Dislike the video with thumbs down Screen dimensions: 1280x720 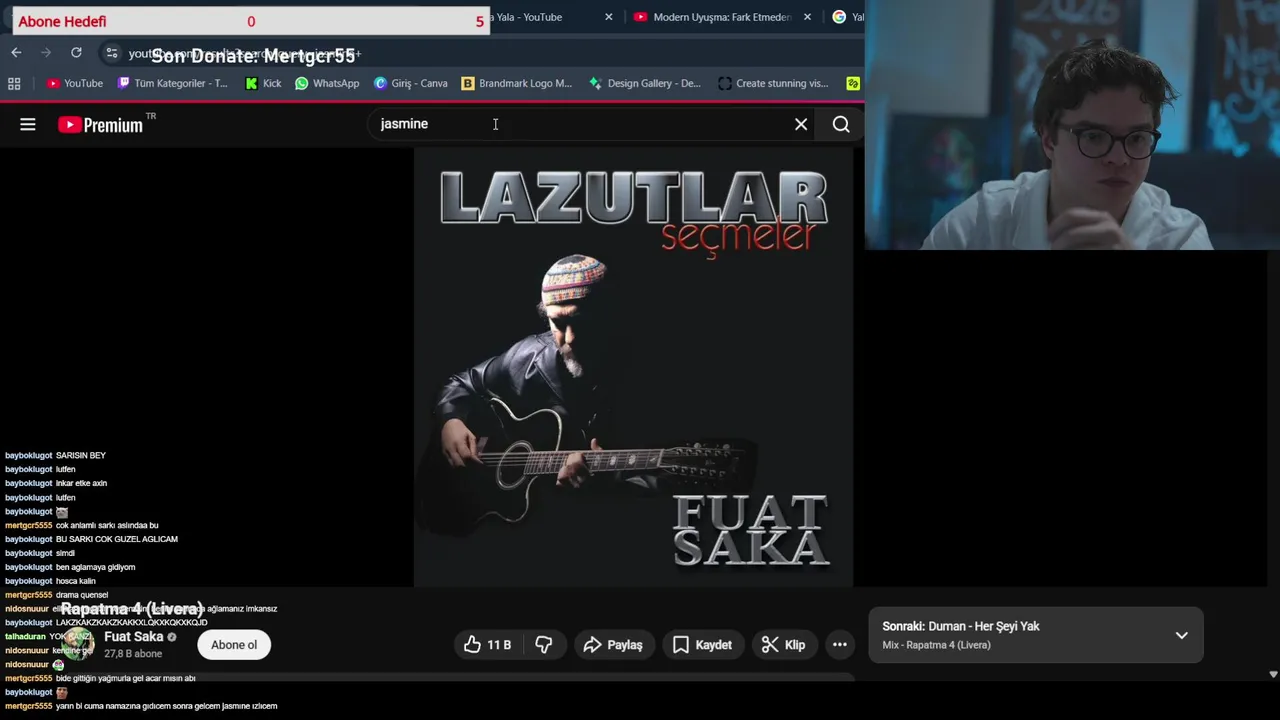coord(544,645)
